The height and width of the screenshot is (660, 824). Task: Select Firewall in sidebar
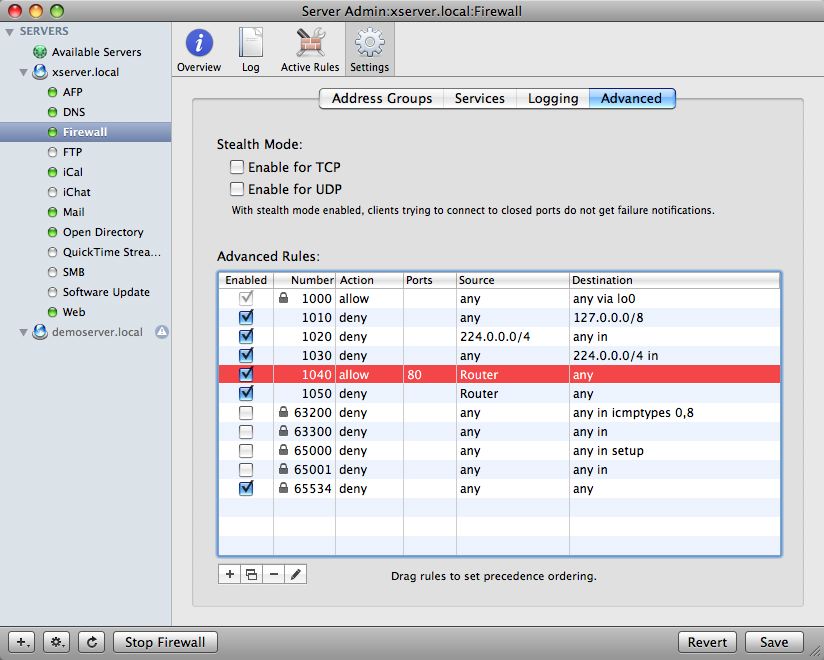point(85,132)
